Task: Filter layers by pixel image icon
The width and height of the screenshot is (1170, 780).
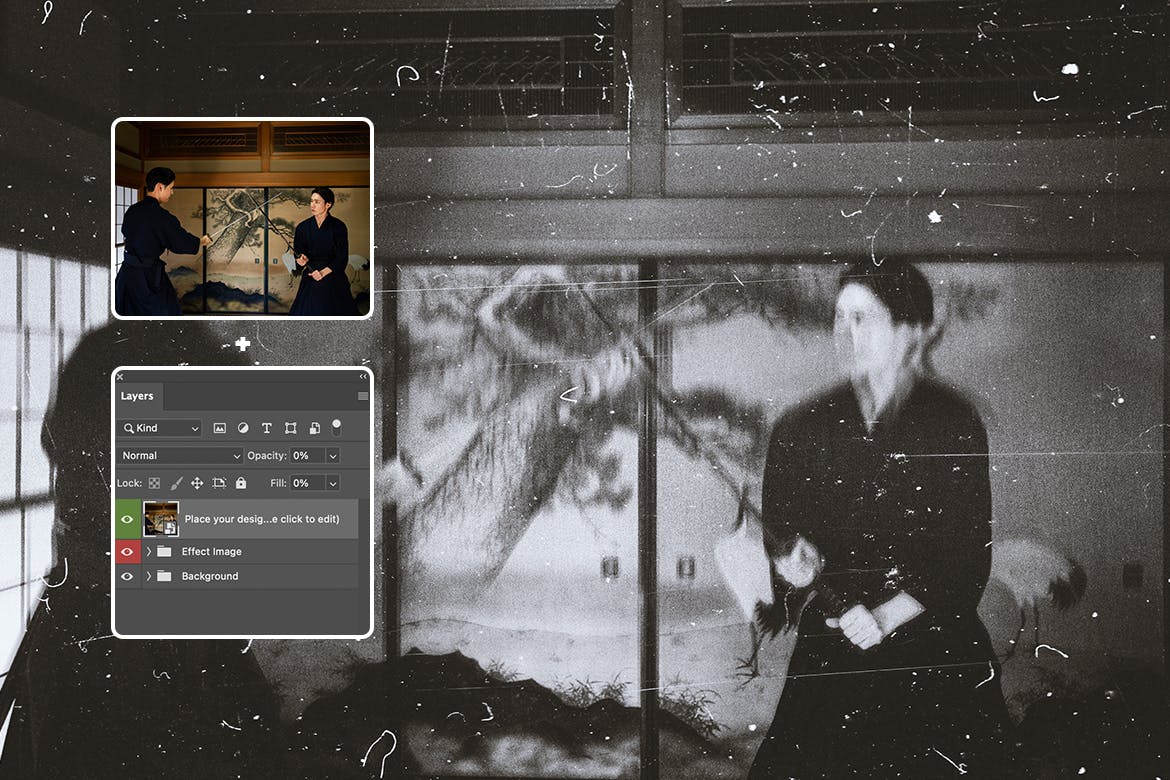Action: (x=220, y=428)
